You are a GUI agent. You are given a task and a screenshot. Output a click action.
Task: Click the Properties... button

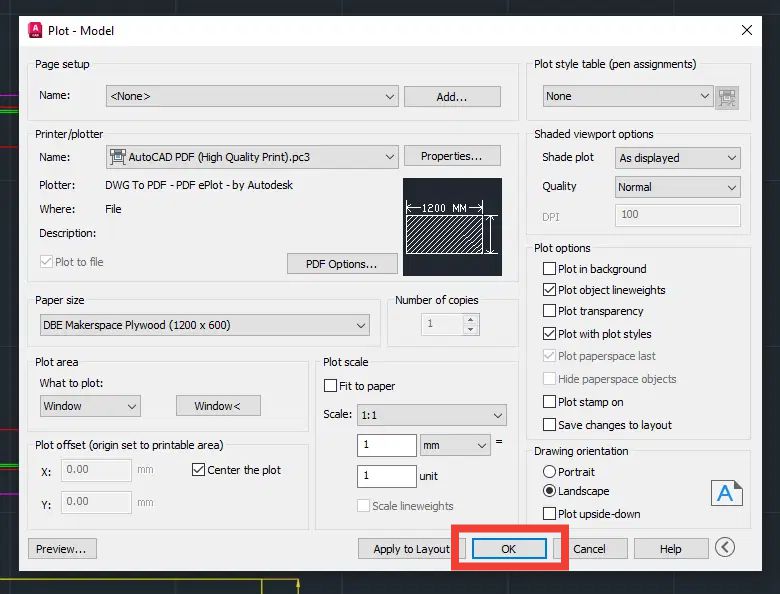(x=452, y=156)
